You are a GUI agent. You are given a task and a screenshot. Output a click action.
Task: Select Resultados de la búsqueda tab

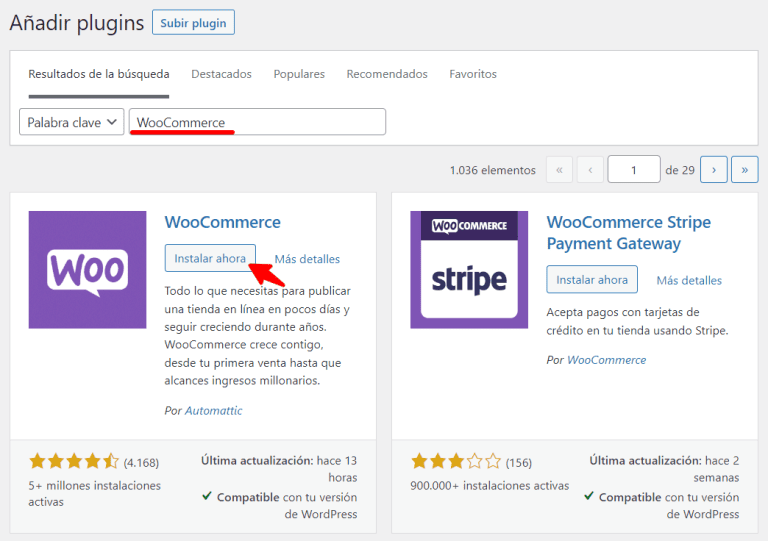pyautogui.click(x=98, y=74)
